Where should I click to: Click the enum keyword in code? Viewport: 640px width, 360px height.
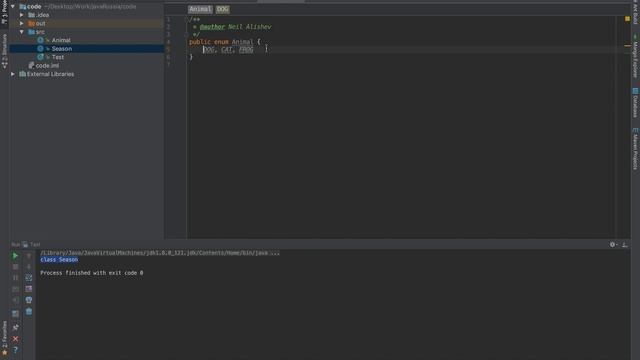pos(221,42)
